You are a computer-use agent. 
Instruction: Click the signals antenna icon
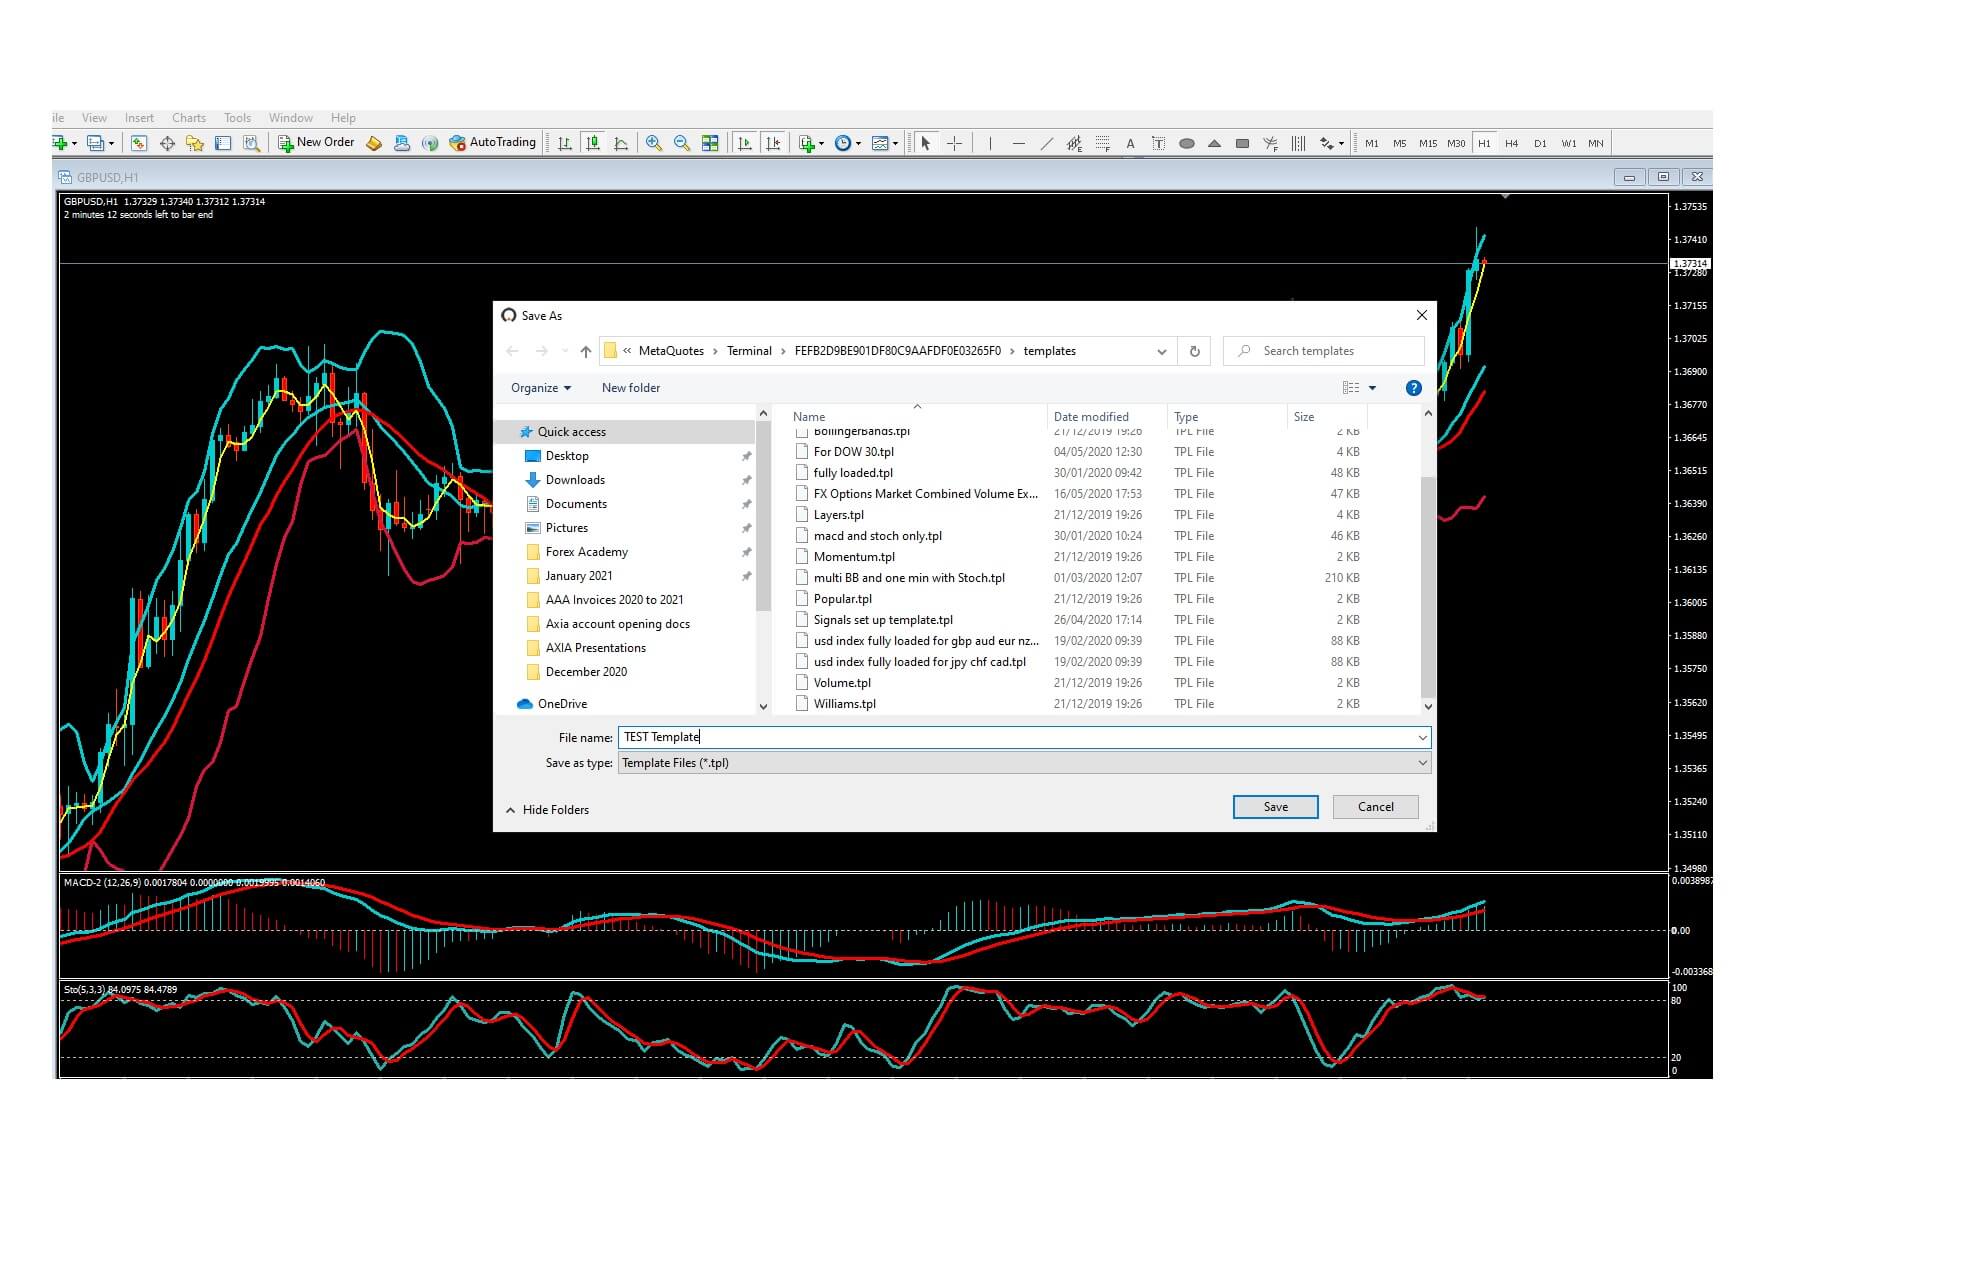430,143
